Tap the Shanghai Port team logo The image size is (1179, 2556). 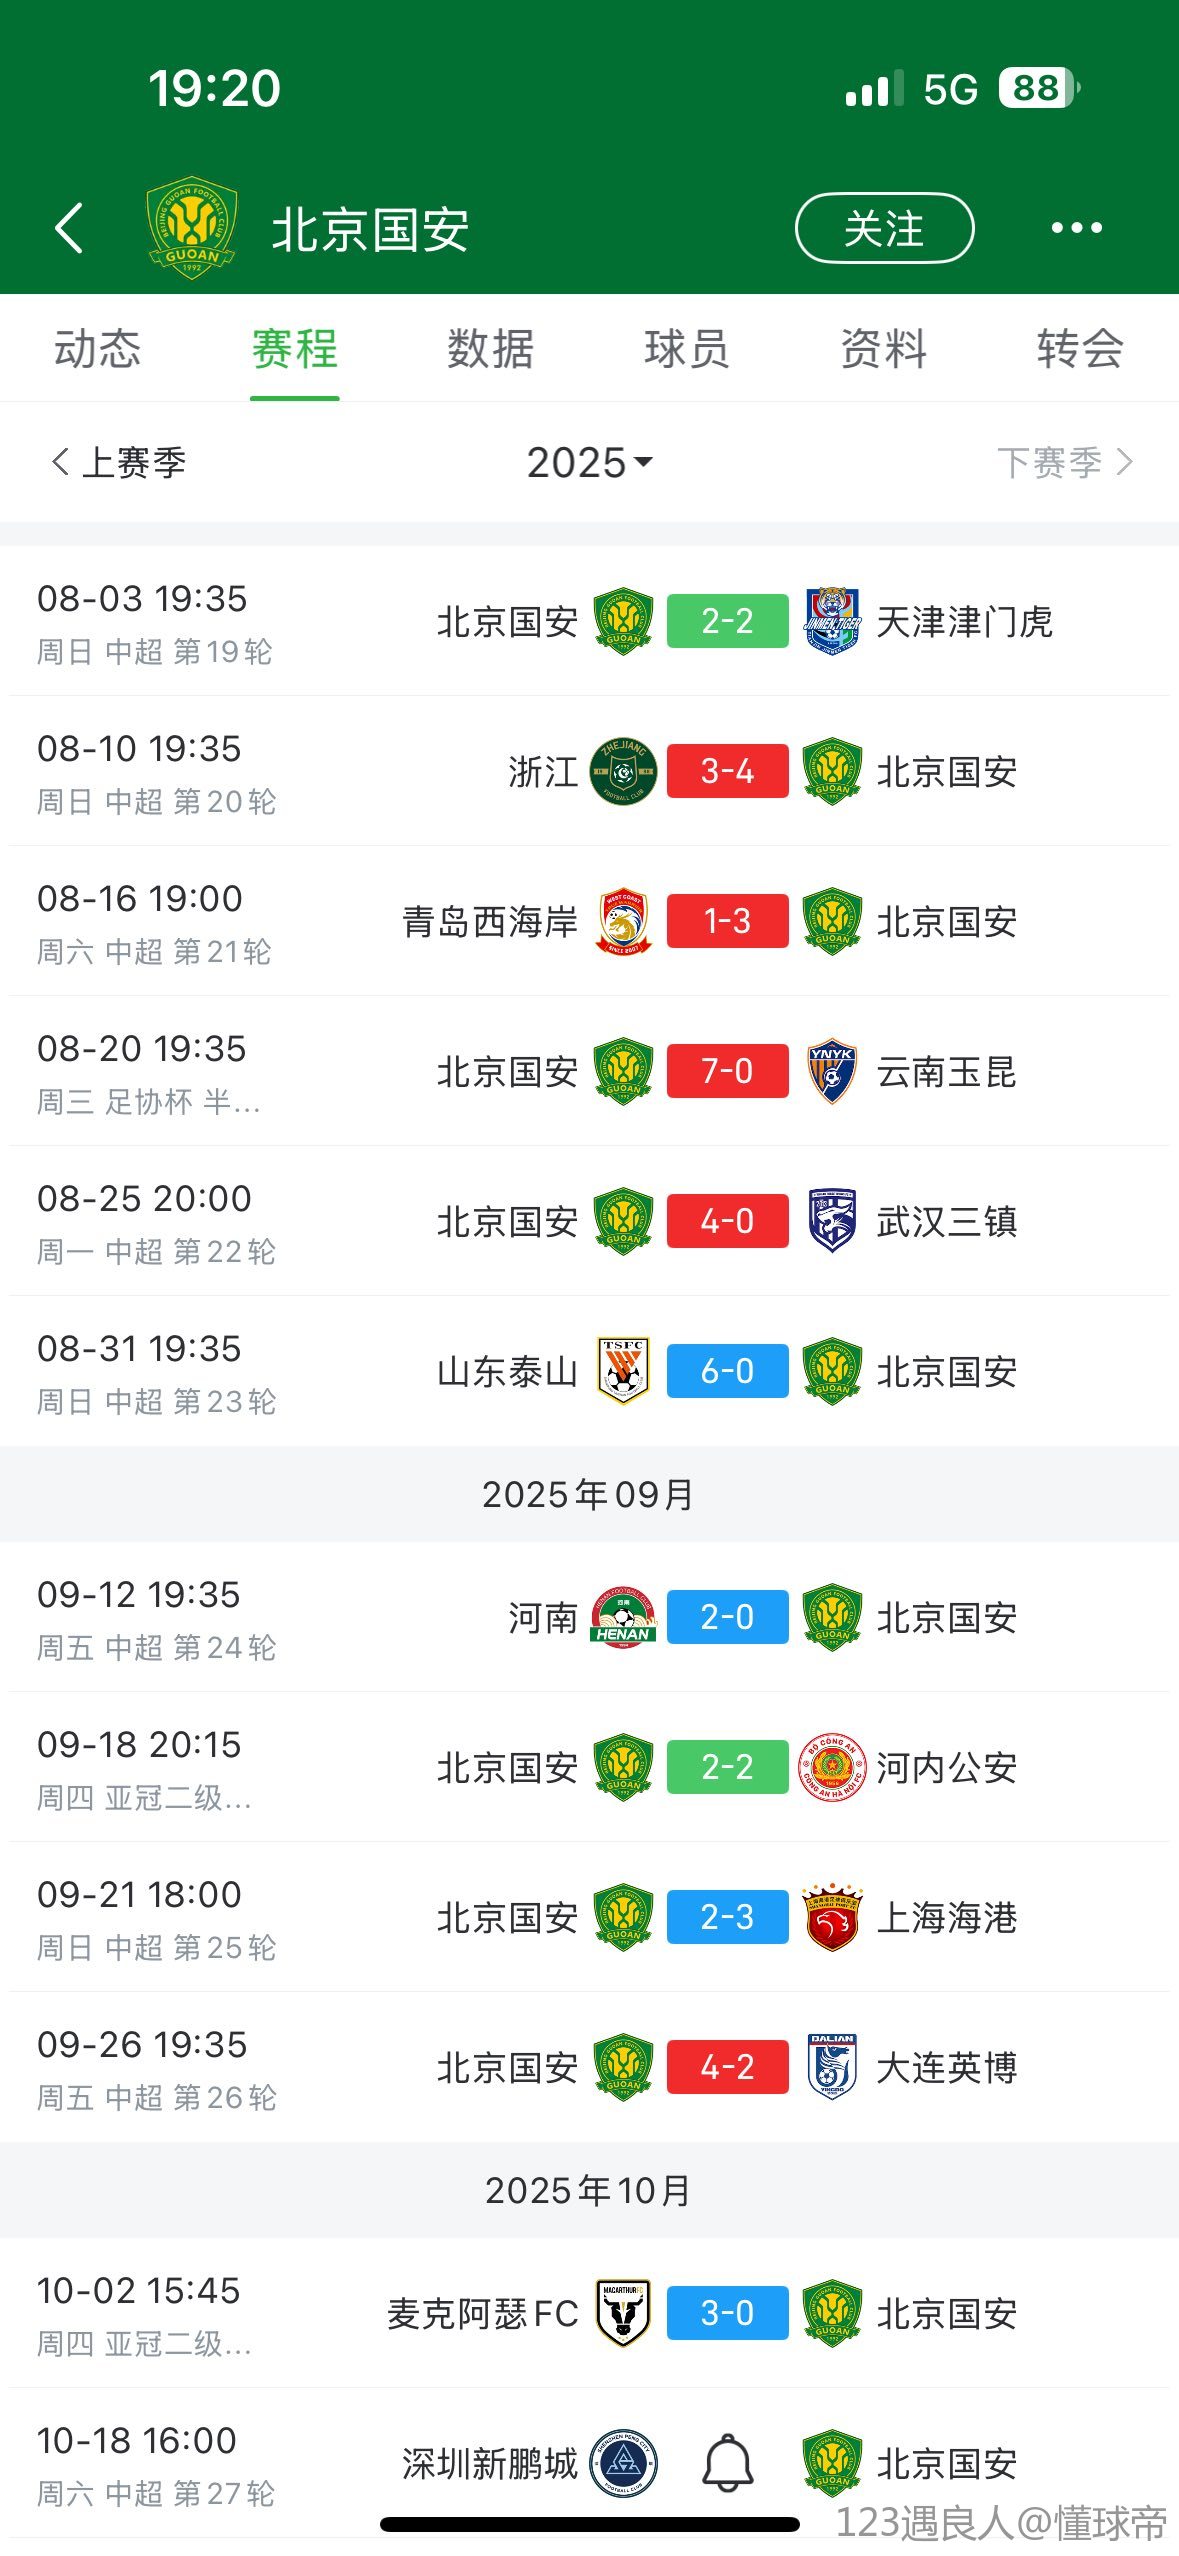pyautogui.click(x=832, y=1917)
